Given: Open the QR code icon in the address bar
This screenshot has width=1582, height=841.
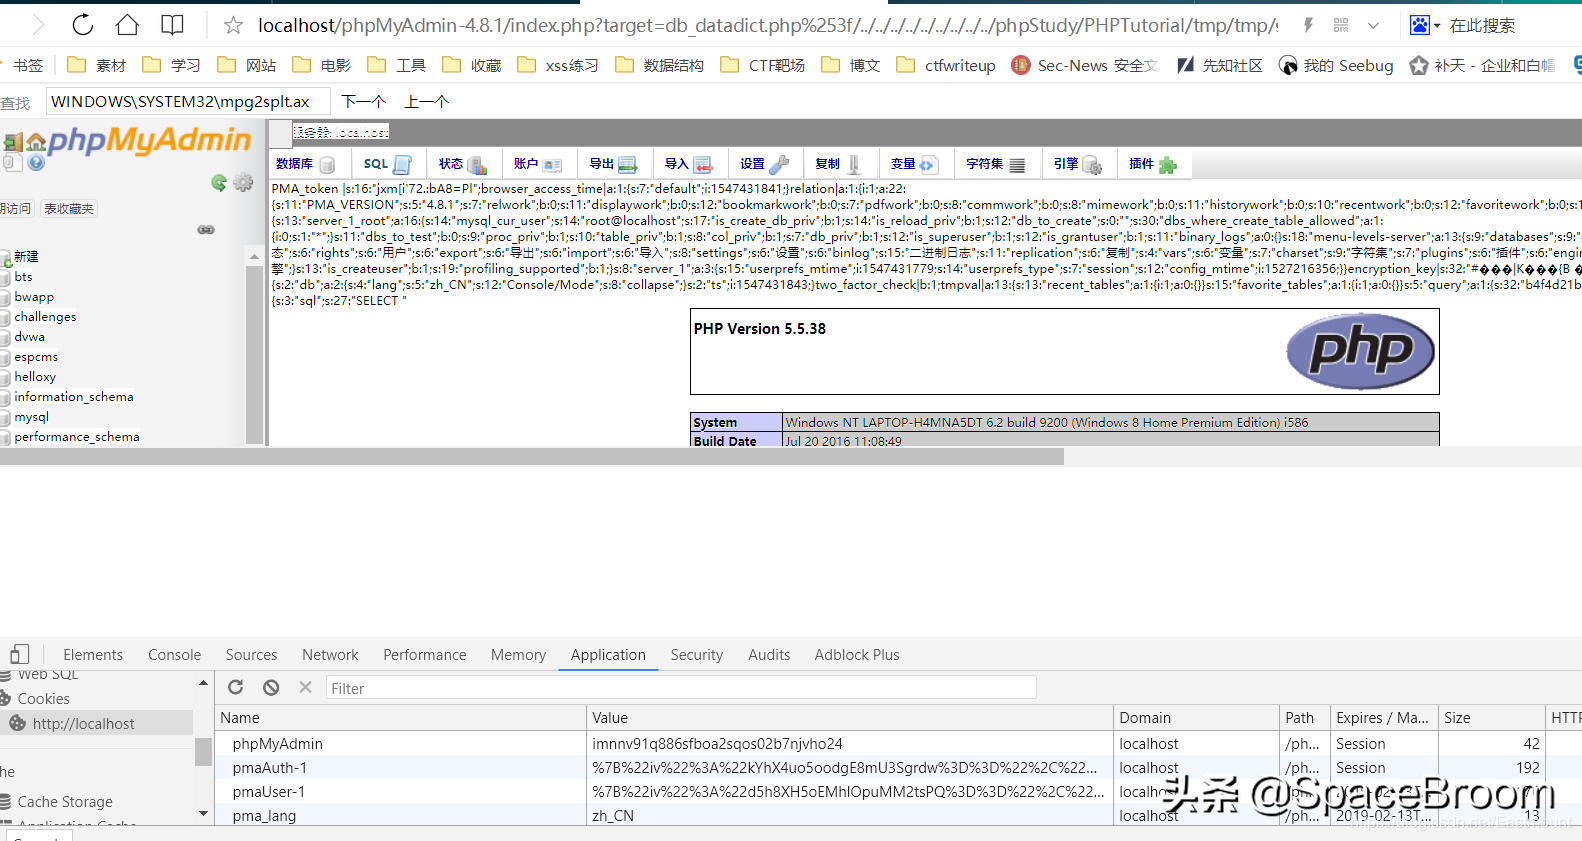Looking at the screenshot, I should tap(1341, 25).
